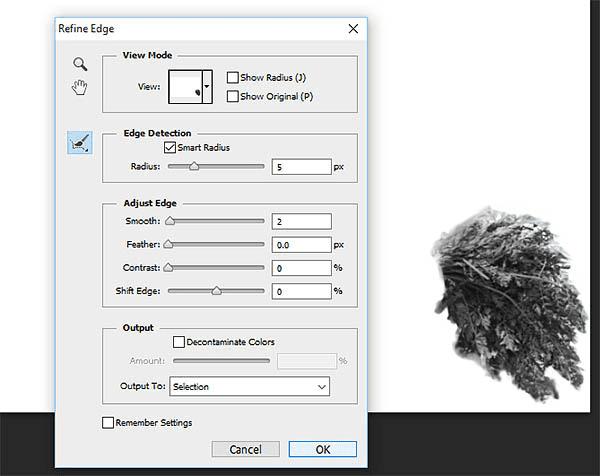Click the Shift Edge slider handle
This screenshot has width=600, height=476.
click(217, 291)
